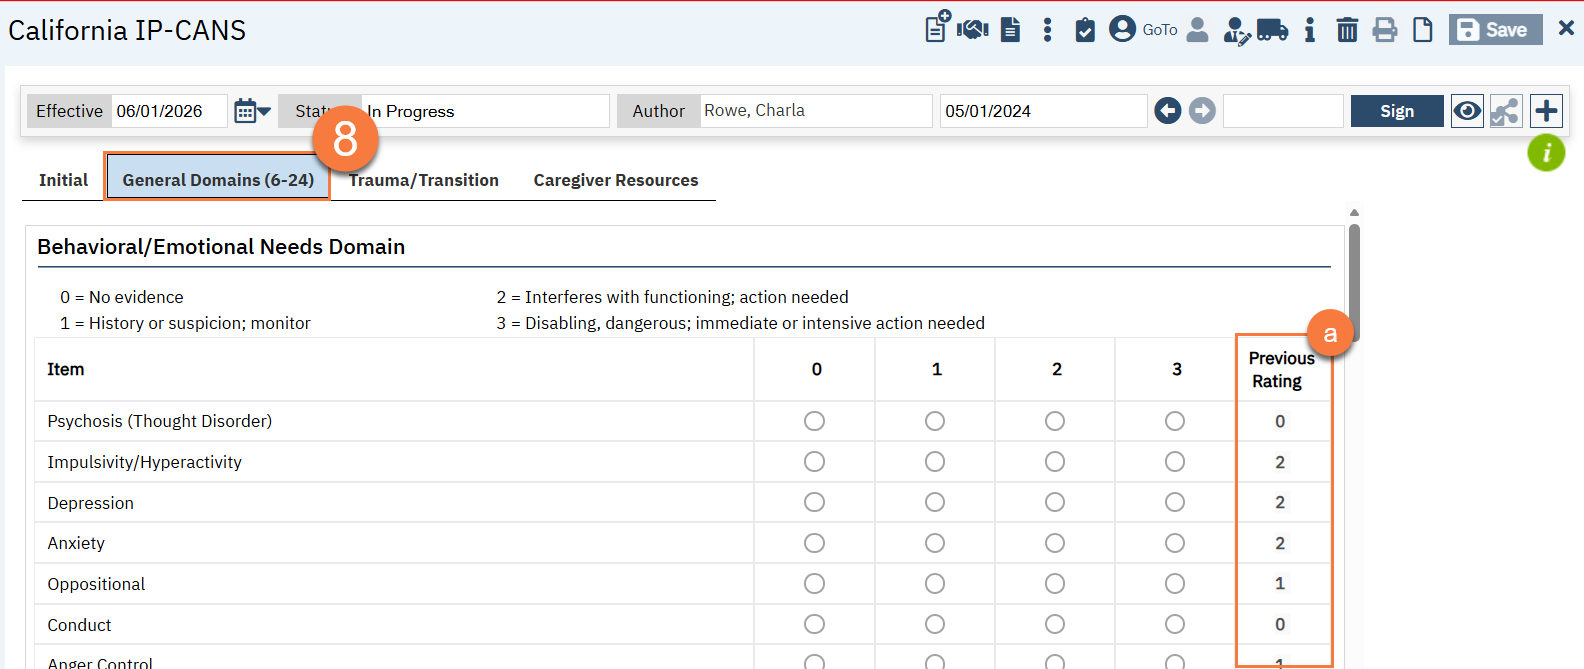This screenshot has width=1584, height=669.
Task: Open the Author dropdown showing Rowe, Charla
Action: click(816, 111)
